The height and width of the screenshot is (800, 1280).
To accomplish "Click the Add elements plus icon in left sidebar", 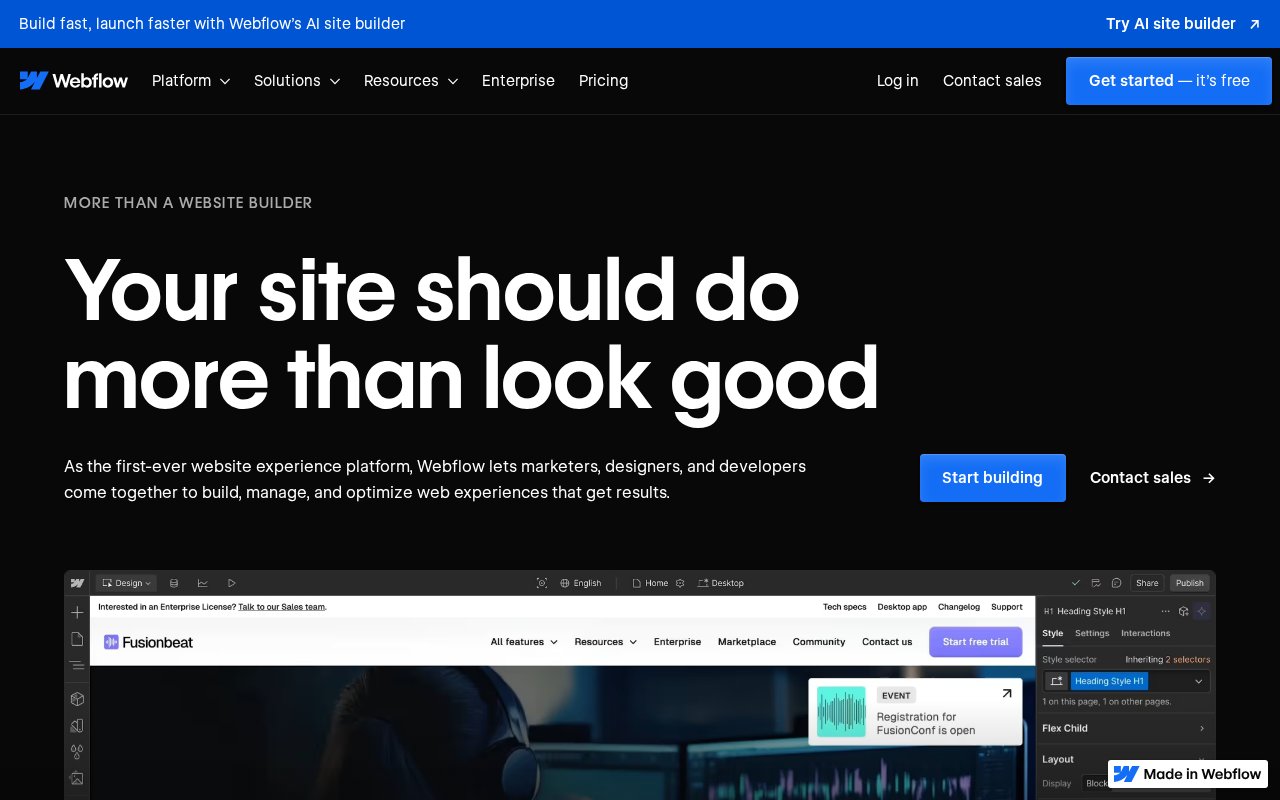I will pos(77,612).
